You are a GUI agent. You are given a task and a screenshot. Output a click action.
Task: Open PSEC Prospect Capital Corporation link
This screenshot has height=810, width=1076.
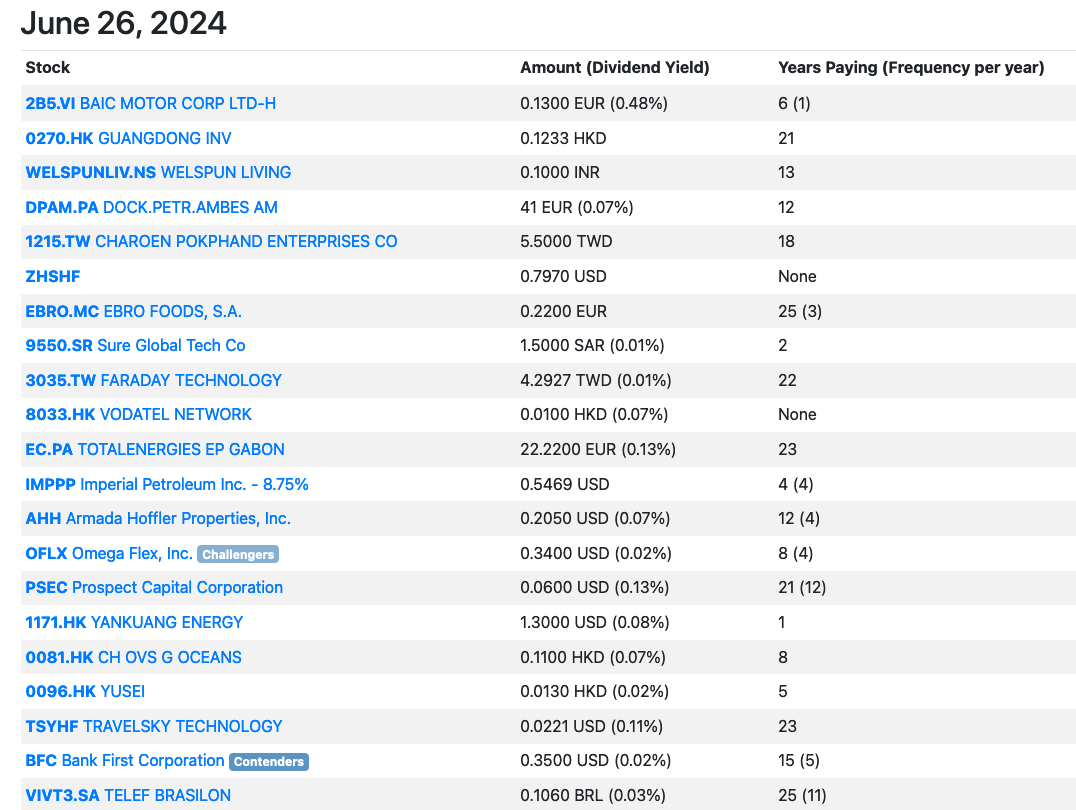154,588
